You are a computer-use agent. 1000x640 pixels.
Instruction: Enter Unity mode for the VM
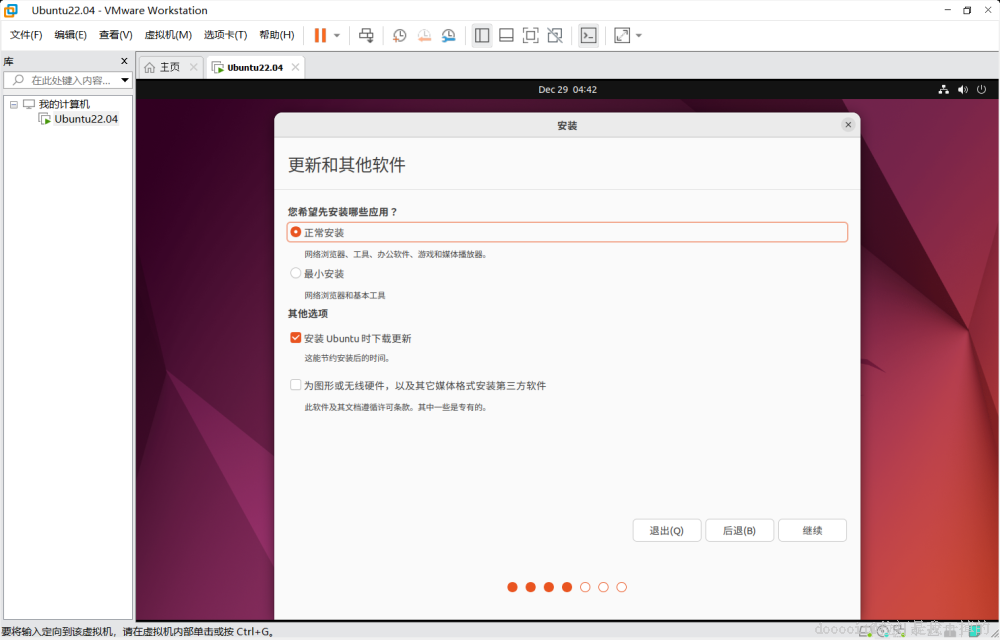pyautogui.click(x=555, y=35)
